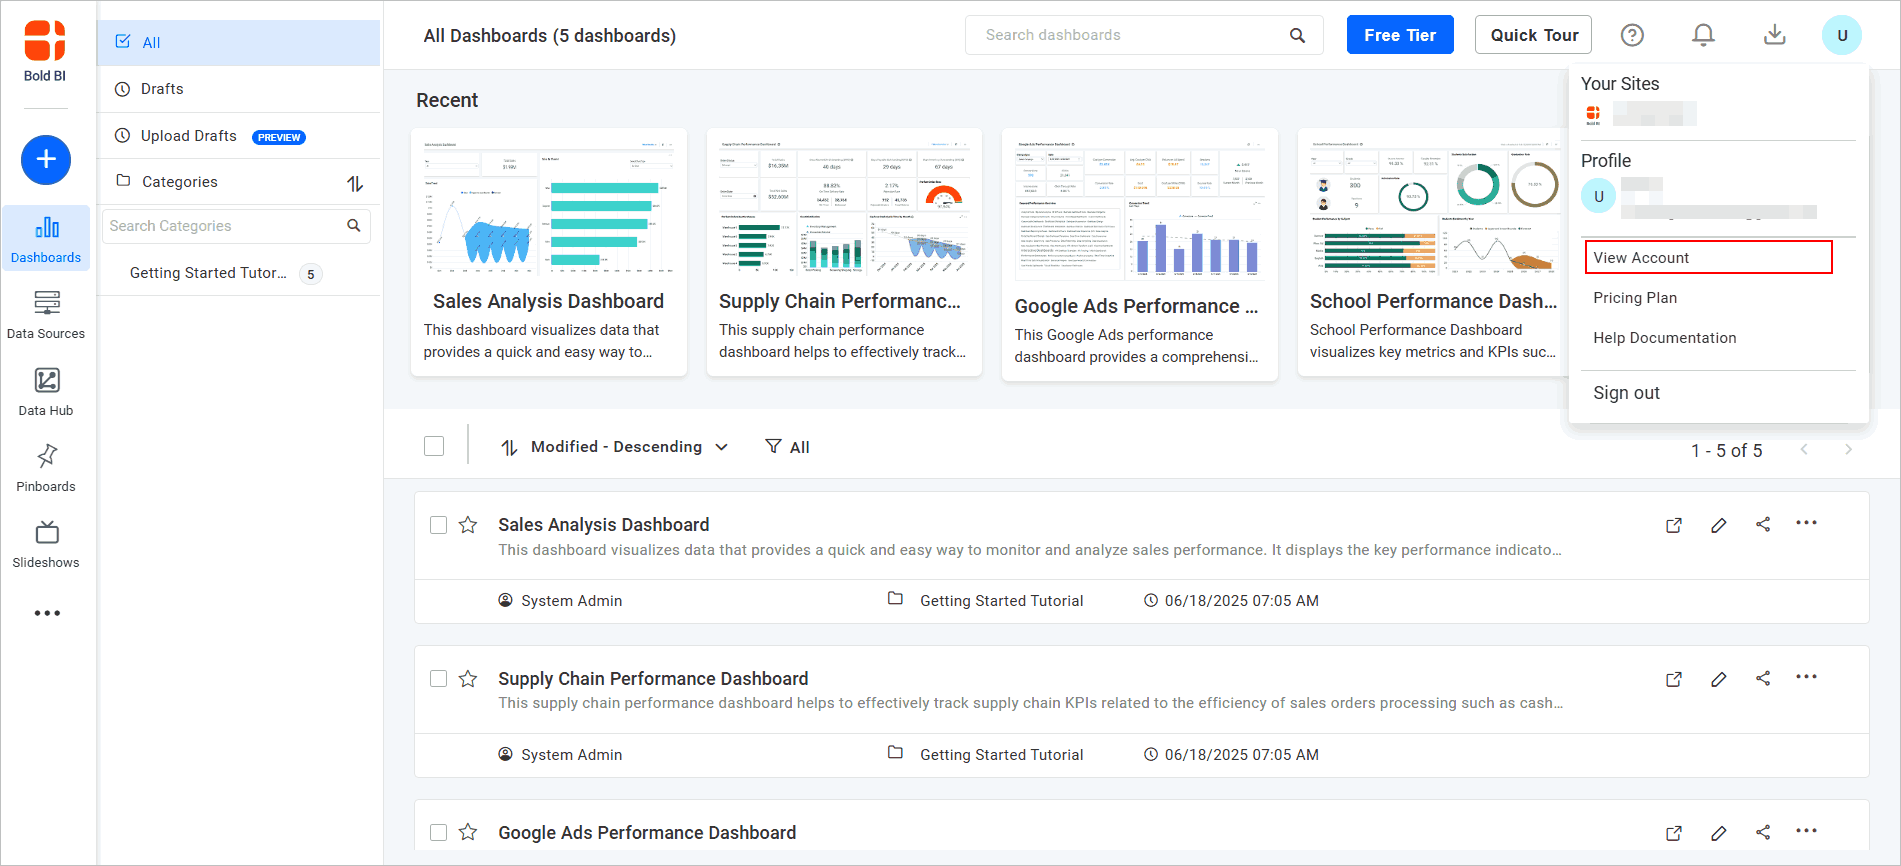1901x866 pixels.
Task: Check the Sales Analysis Dashboard checkbox
Action: coord(438,525)
